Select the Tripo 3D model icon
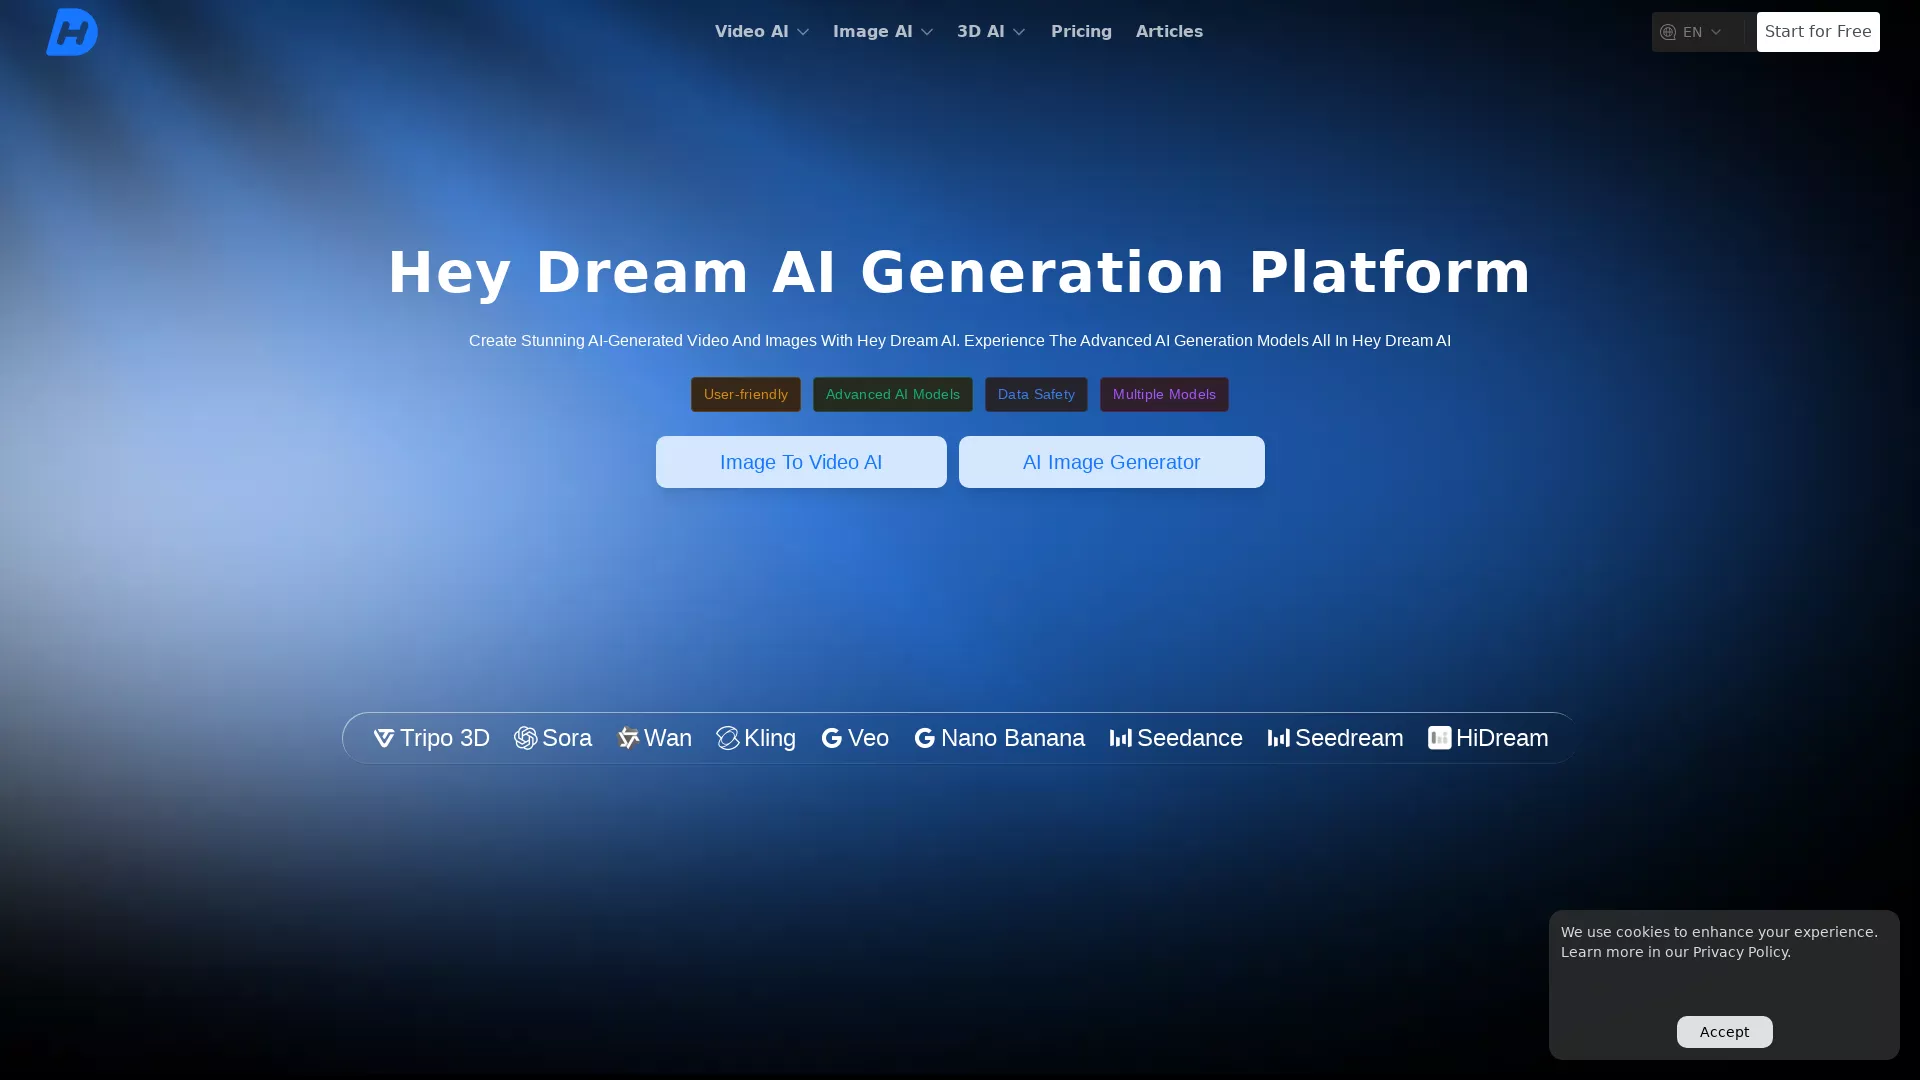 pyautogui.click(x=384, y=738)
